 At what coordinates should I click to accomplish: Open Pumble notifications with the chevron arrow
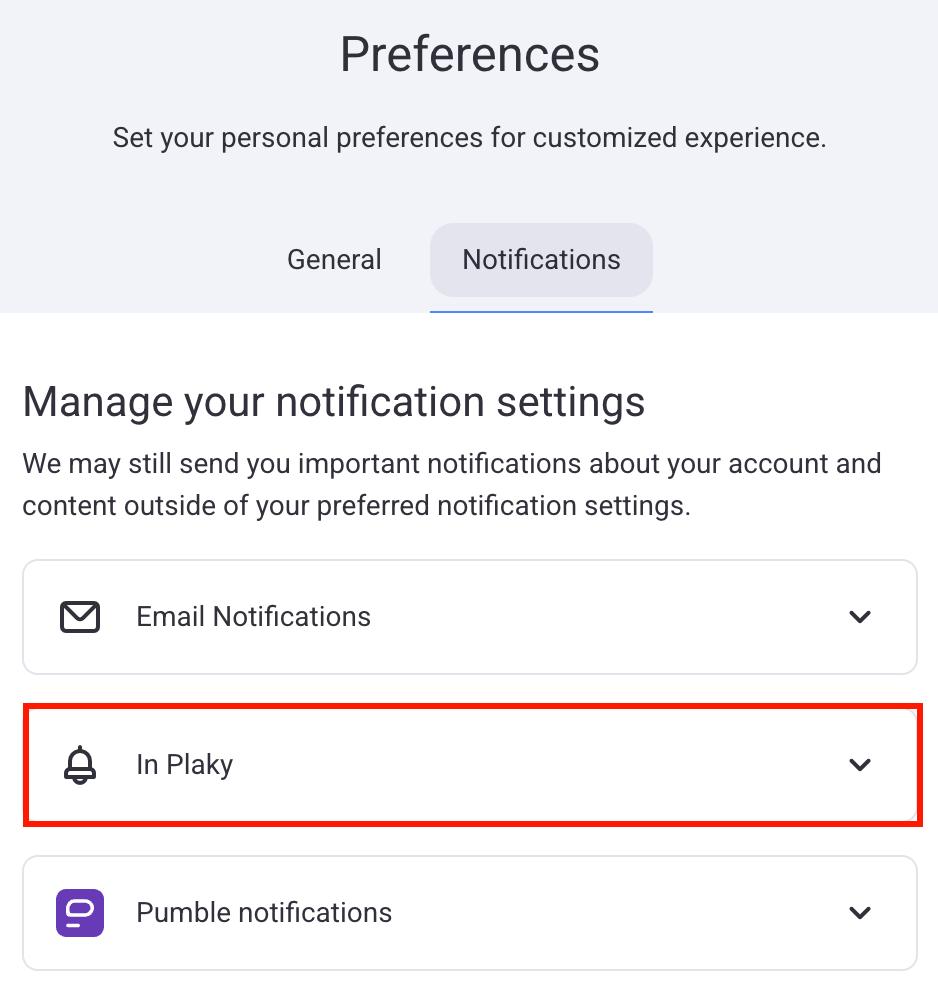(860, 913)
